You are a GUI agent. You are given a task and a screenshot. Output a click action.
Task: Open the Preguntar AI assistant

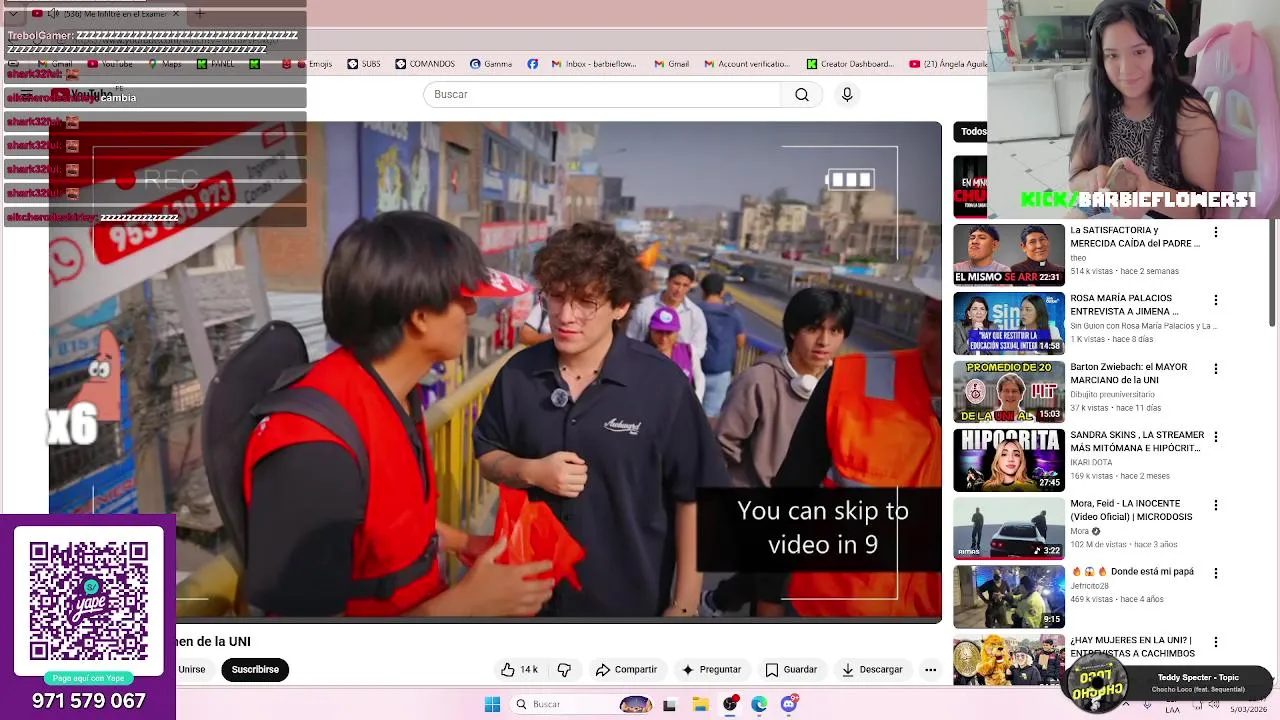tap(711, 670)
